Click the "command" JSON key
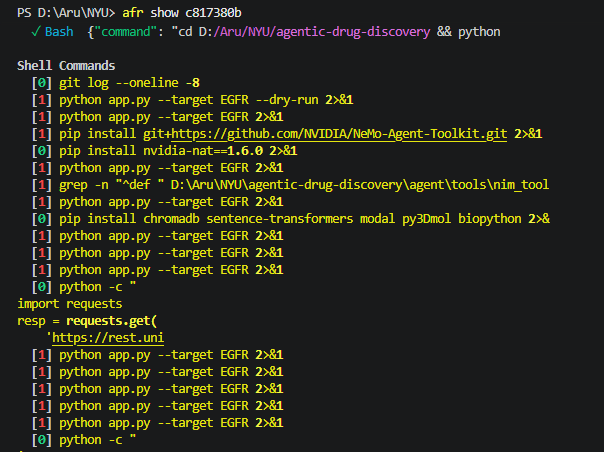 126,32
